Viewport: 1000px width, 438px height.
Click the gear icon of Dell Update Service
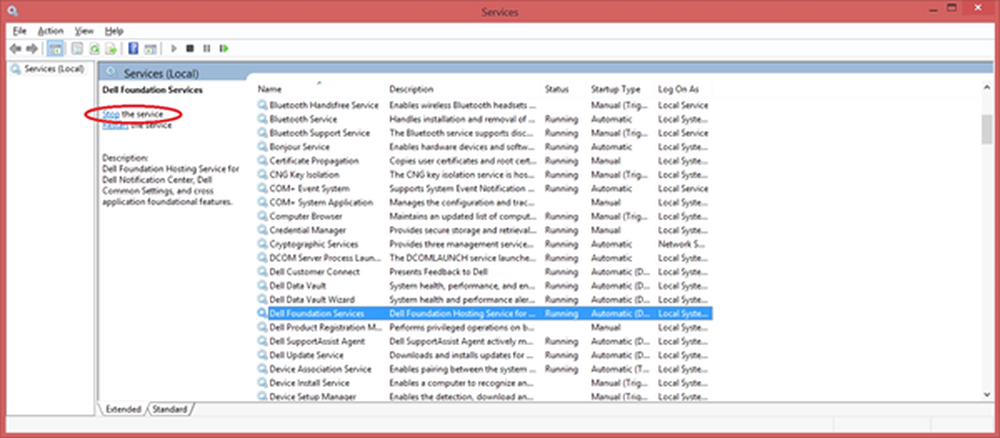click(262, 355)
